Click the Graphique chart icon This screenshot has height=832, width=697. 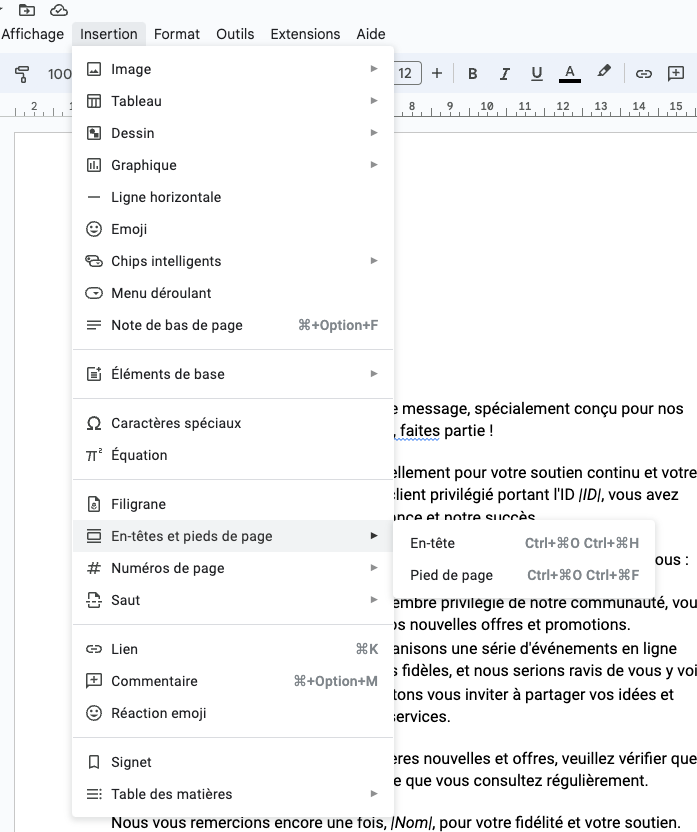click(x=94, y=165)
